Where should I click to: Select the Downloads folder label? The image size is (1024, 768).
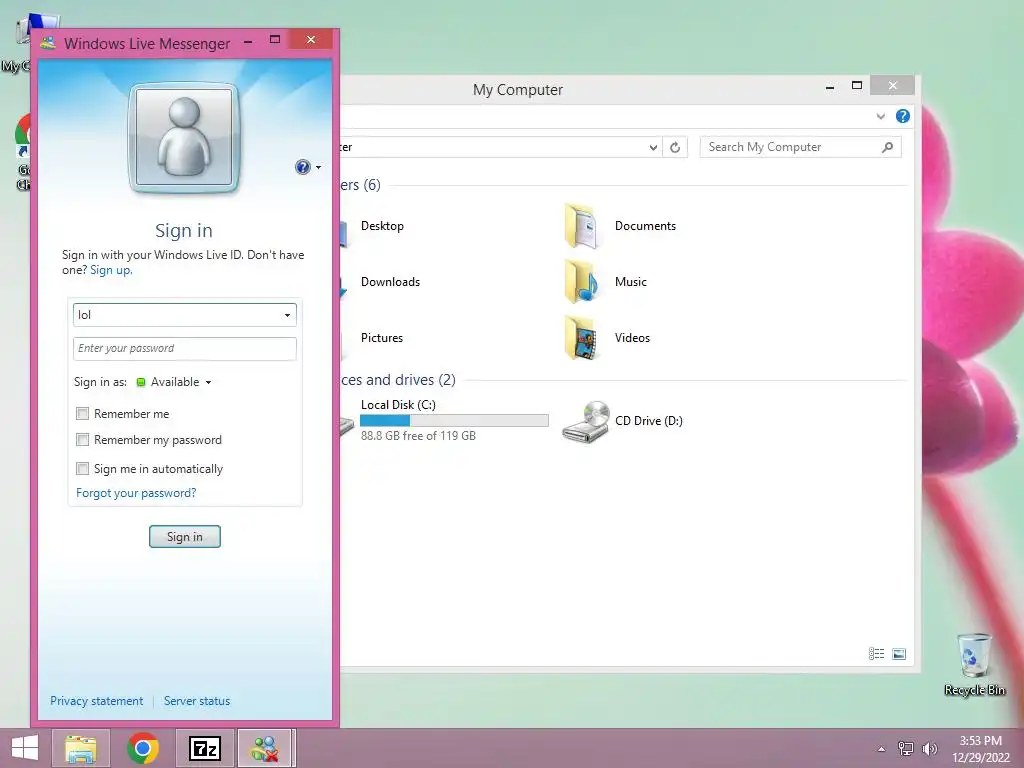pyautogui.click(x=391, y=281)
